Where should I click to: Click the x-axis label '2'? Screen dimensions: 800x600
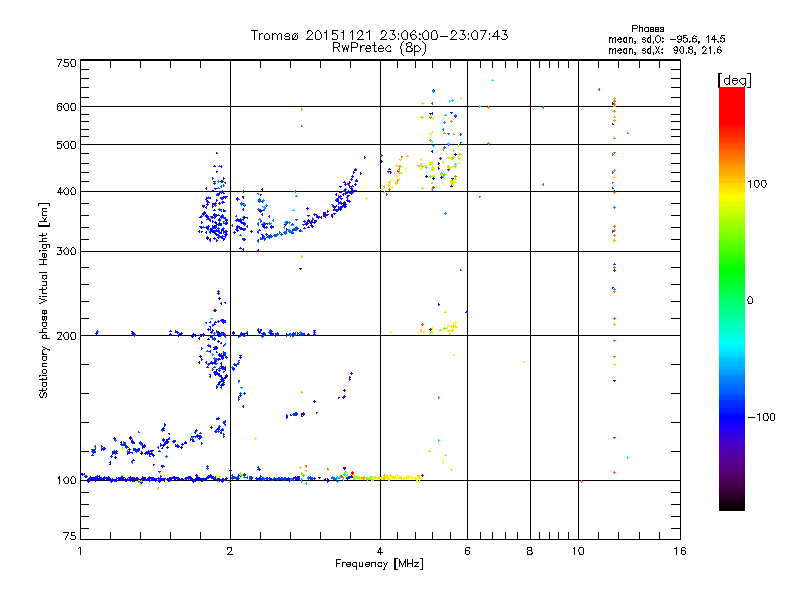[230, 552]
